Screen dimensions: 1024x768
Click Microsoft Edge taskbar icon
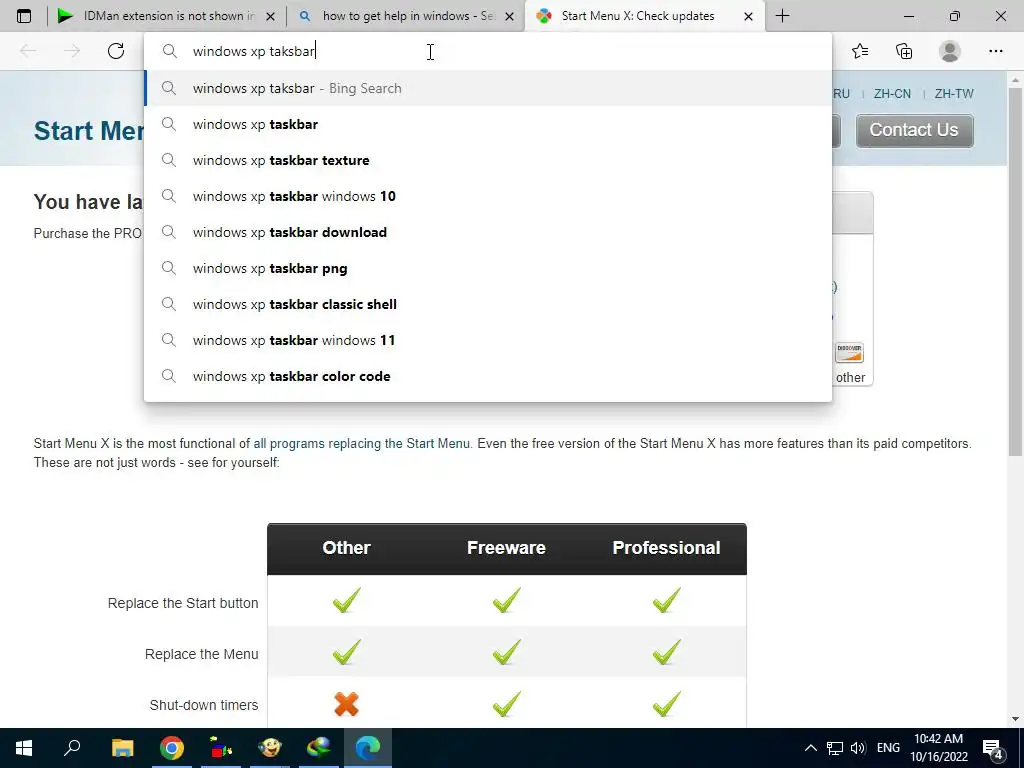coord(368,748)
